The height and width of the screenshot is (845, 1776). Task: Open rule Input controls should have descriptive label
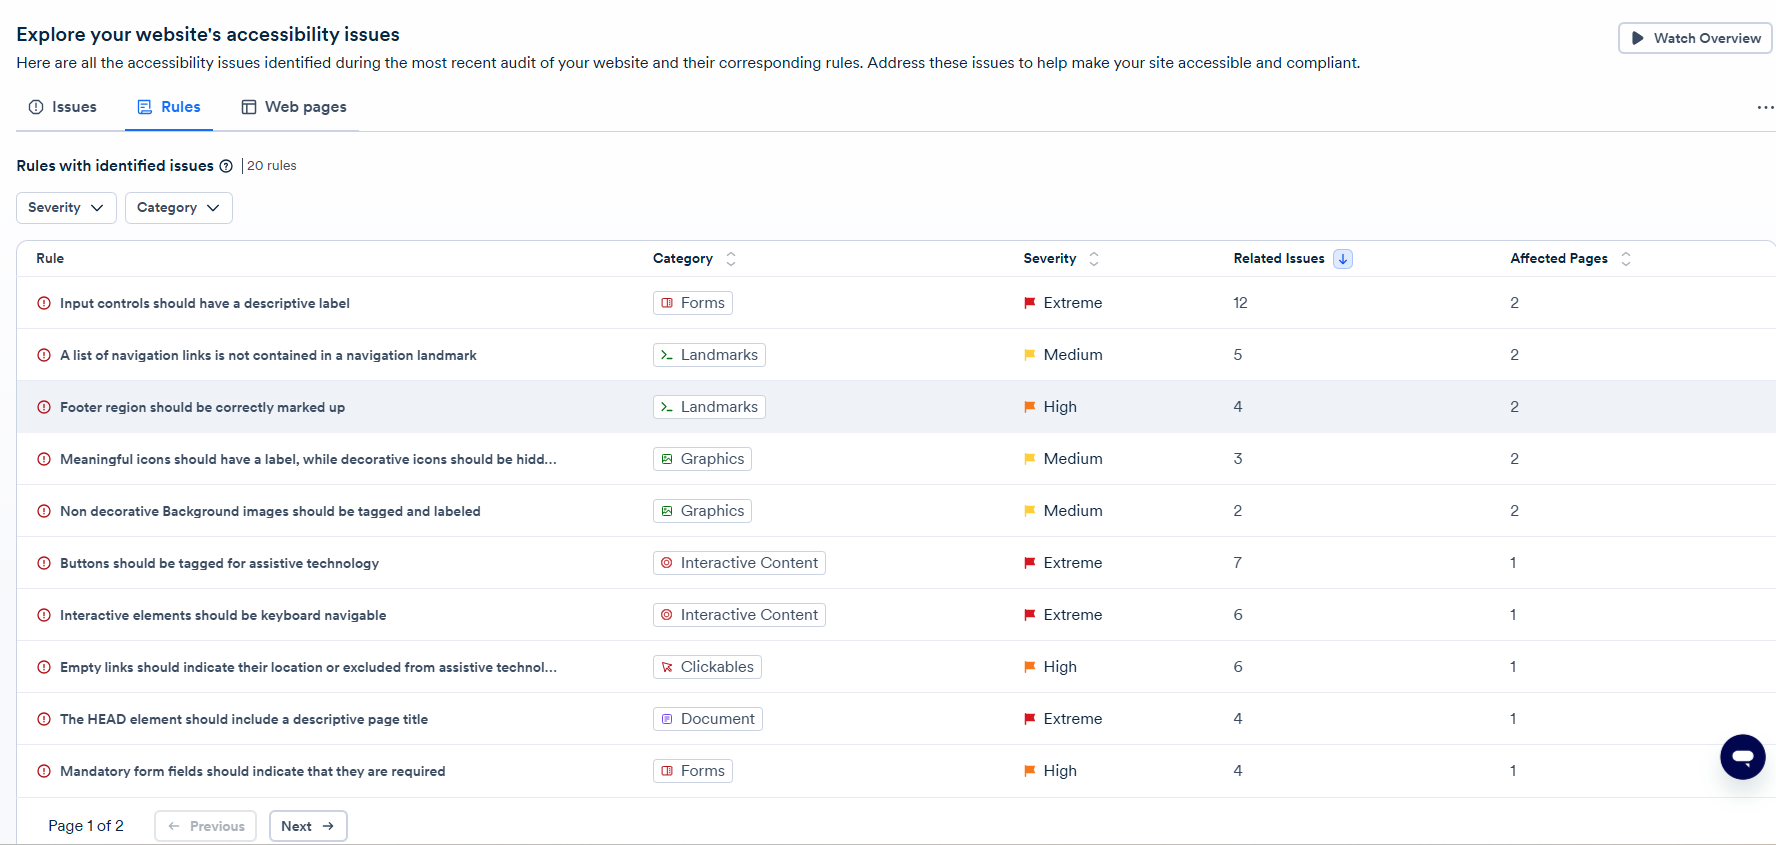(x=205, y=303)
